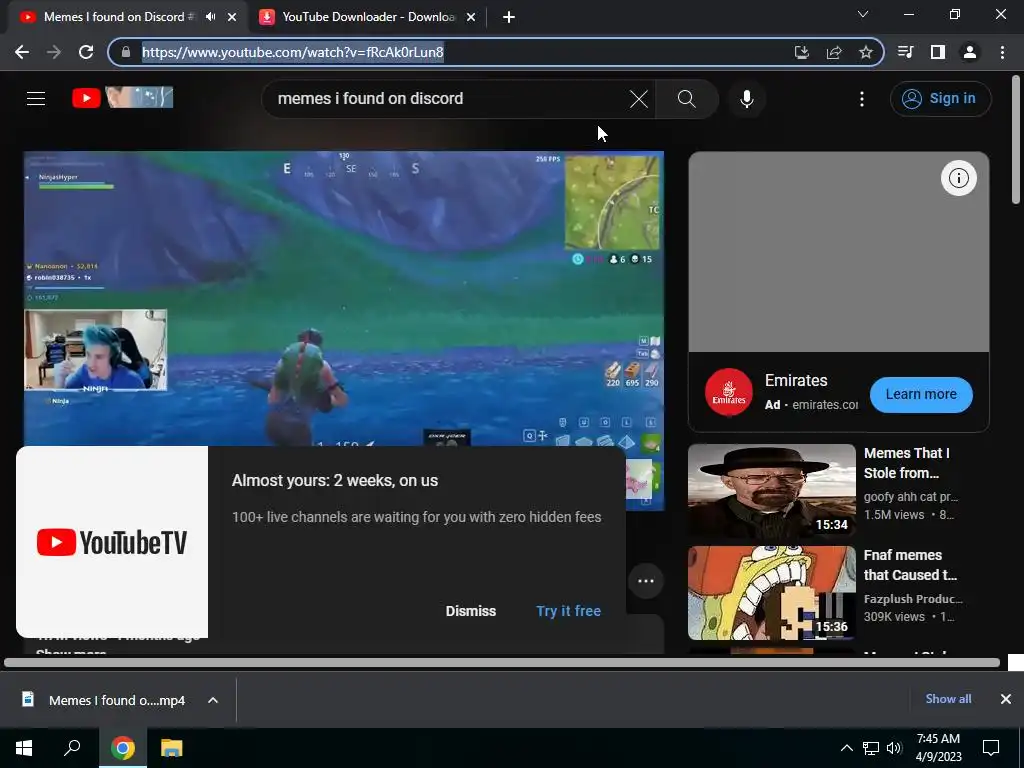Screen dimensions: 1024x768
Task: Open network status tray icon
Action: click(x=871, y=748)
